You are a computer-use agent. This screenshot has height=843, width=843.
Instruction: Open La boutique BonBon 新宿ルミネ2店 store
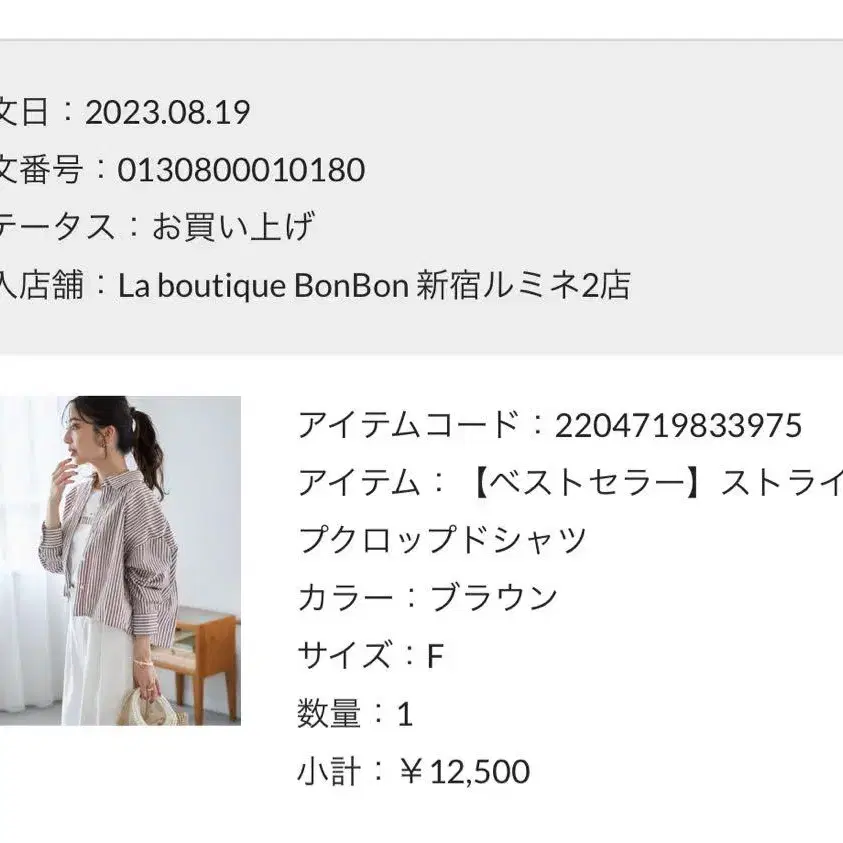pos(374,285)
